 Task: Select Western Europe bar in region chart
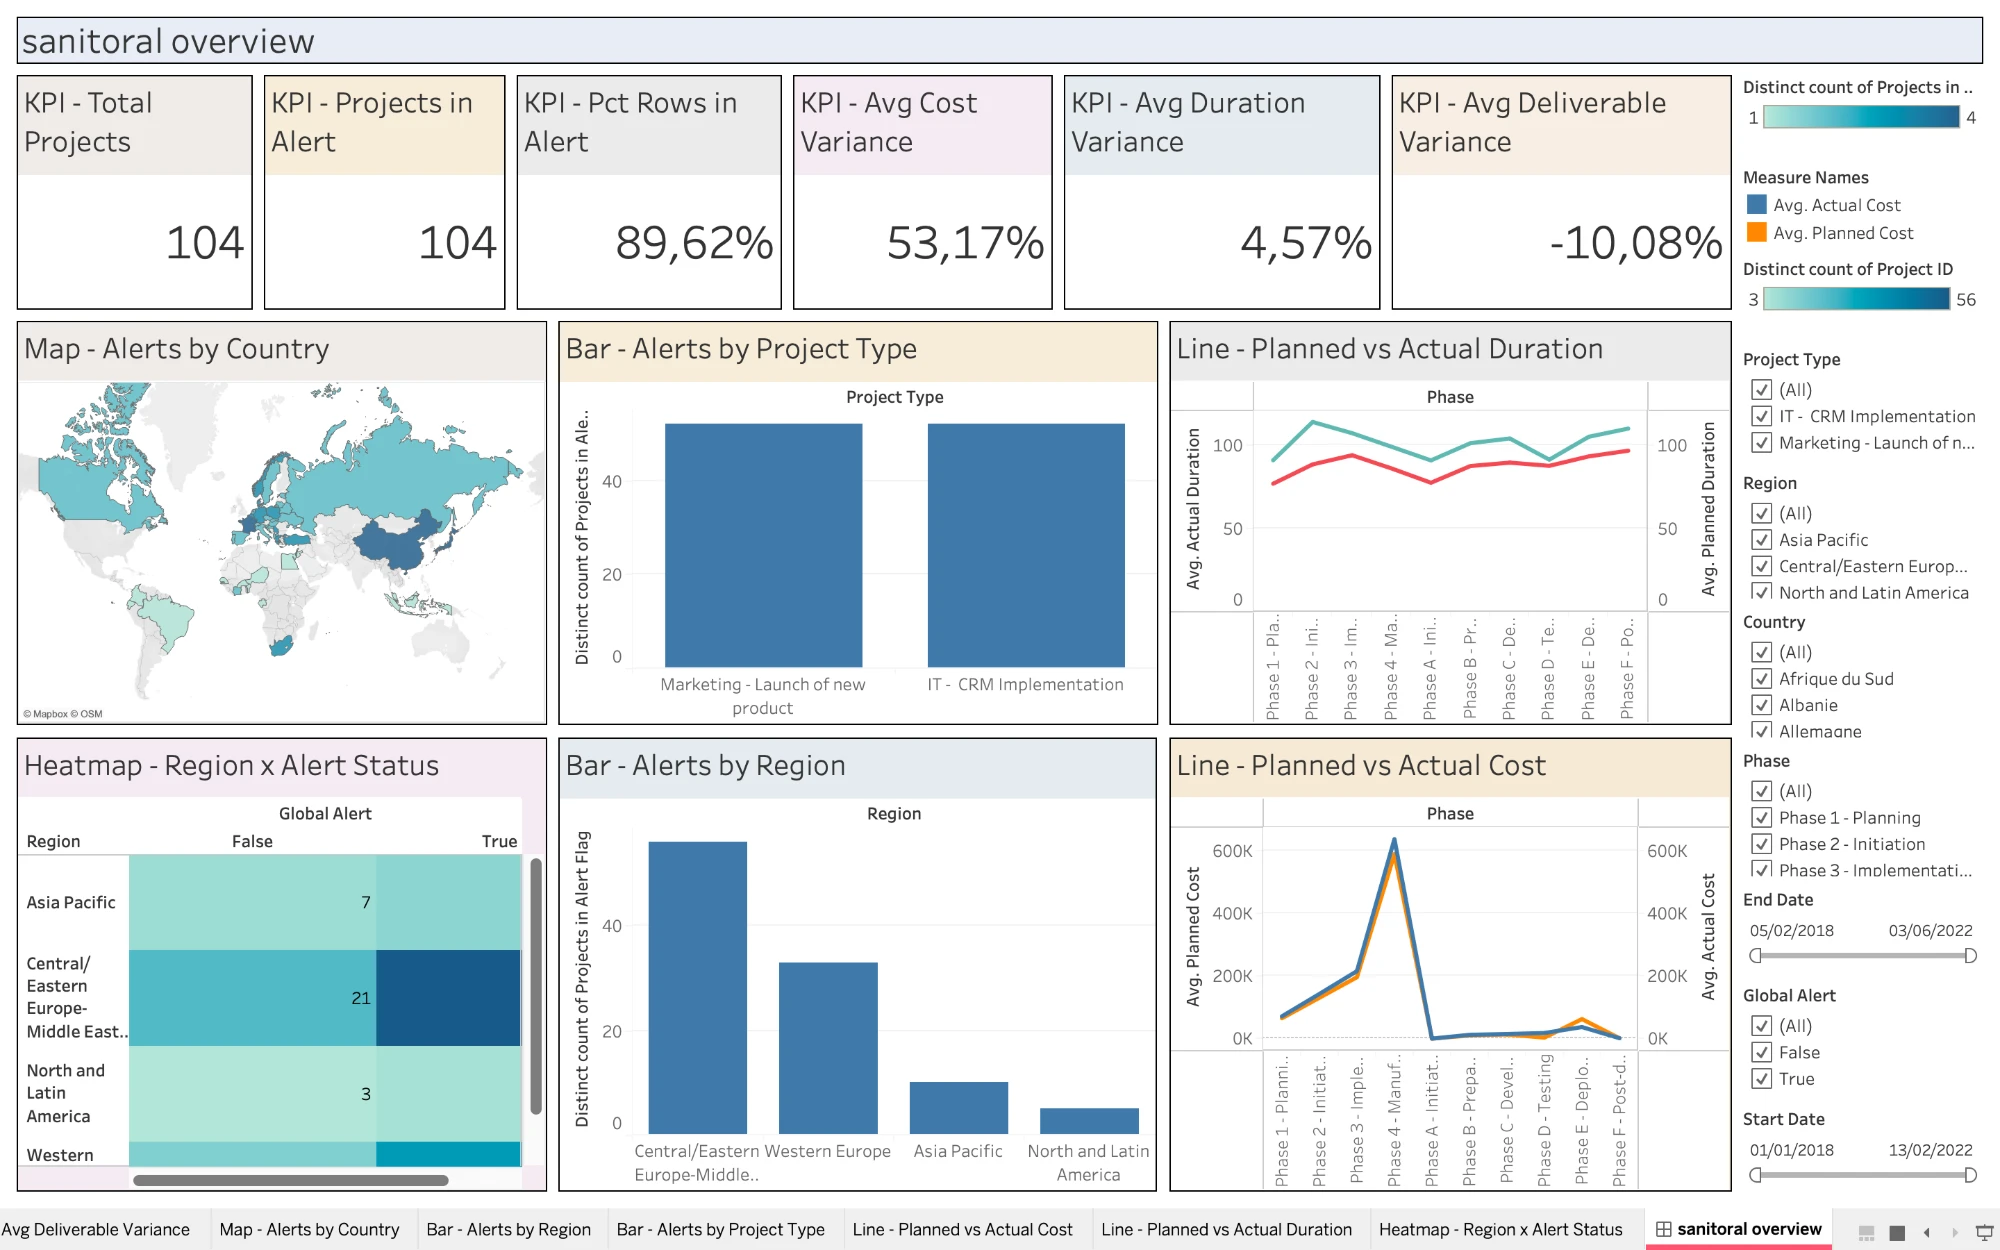[828, 1048]
